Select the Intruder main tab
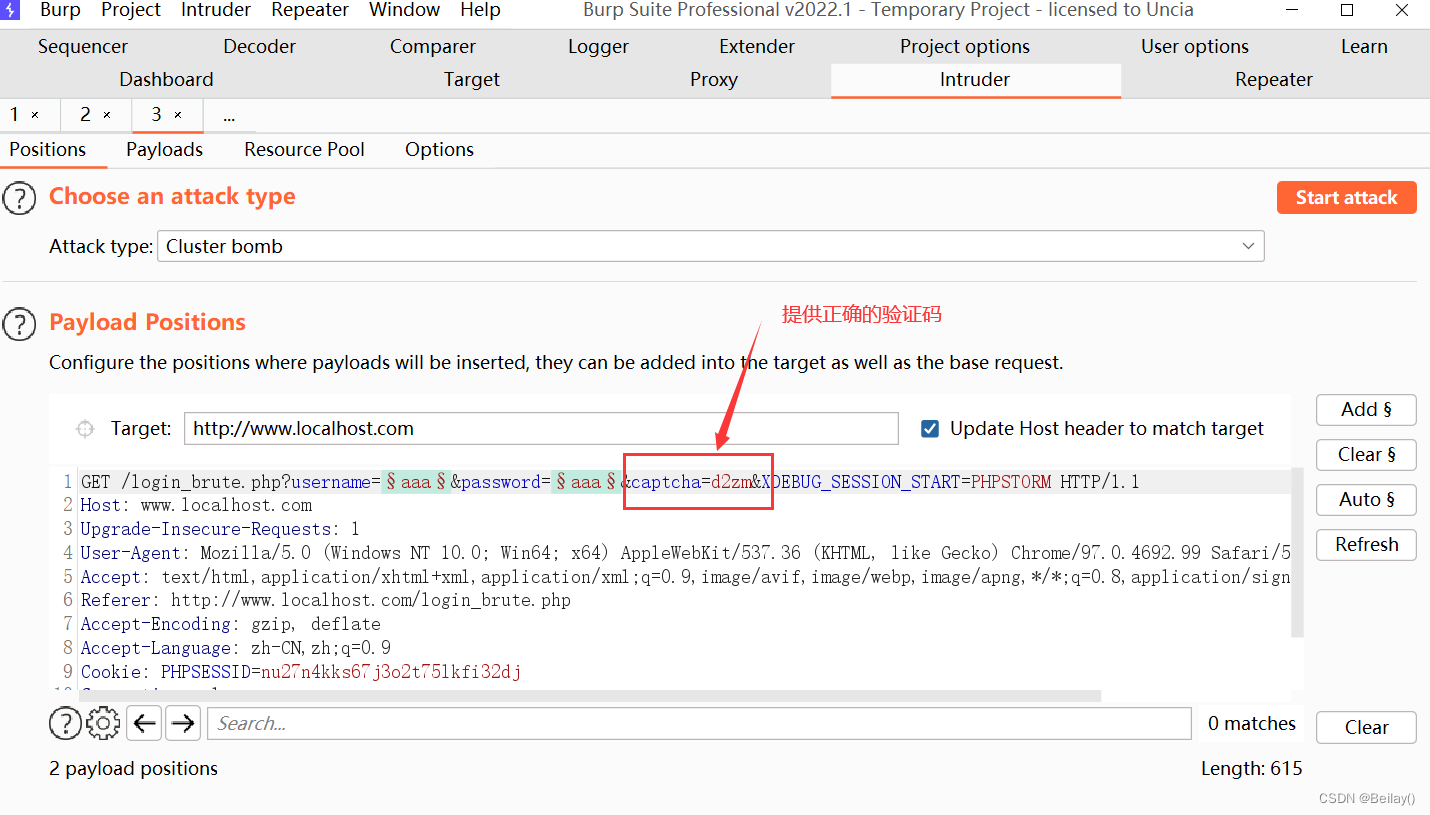The height and width of the screenshot is (815, 1430). pyautogui.click(x=975, y=80)
